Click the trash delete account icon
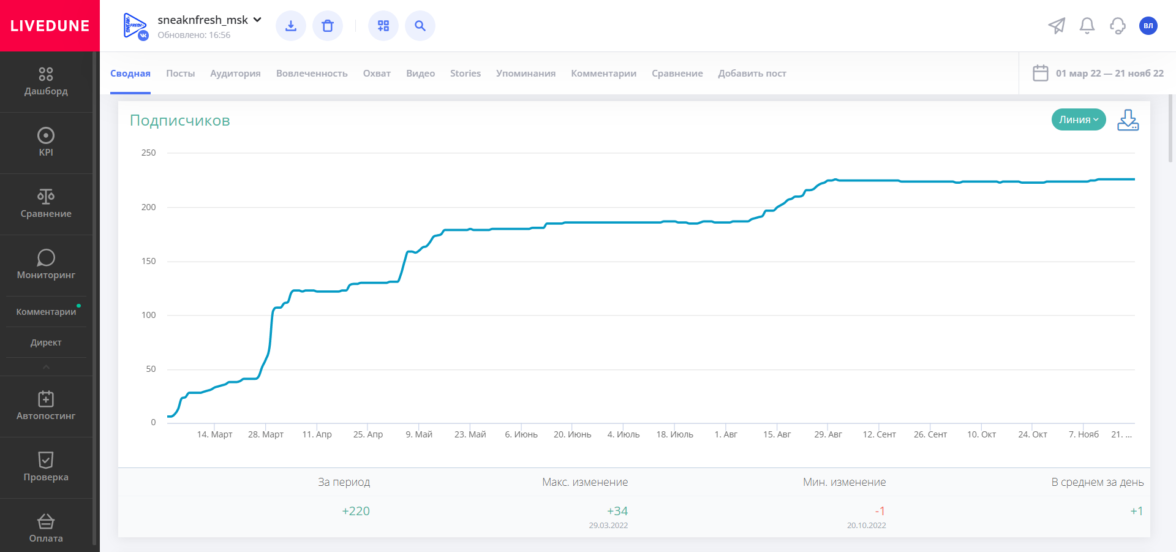Viewport: 1176px width, 552px height. click(x=328, y=26)
